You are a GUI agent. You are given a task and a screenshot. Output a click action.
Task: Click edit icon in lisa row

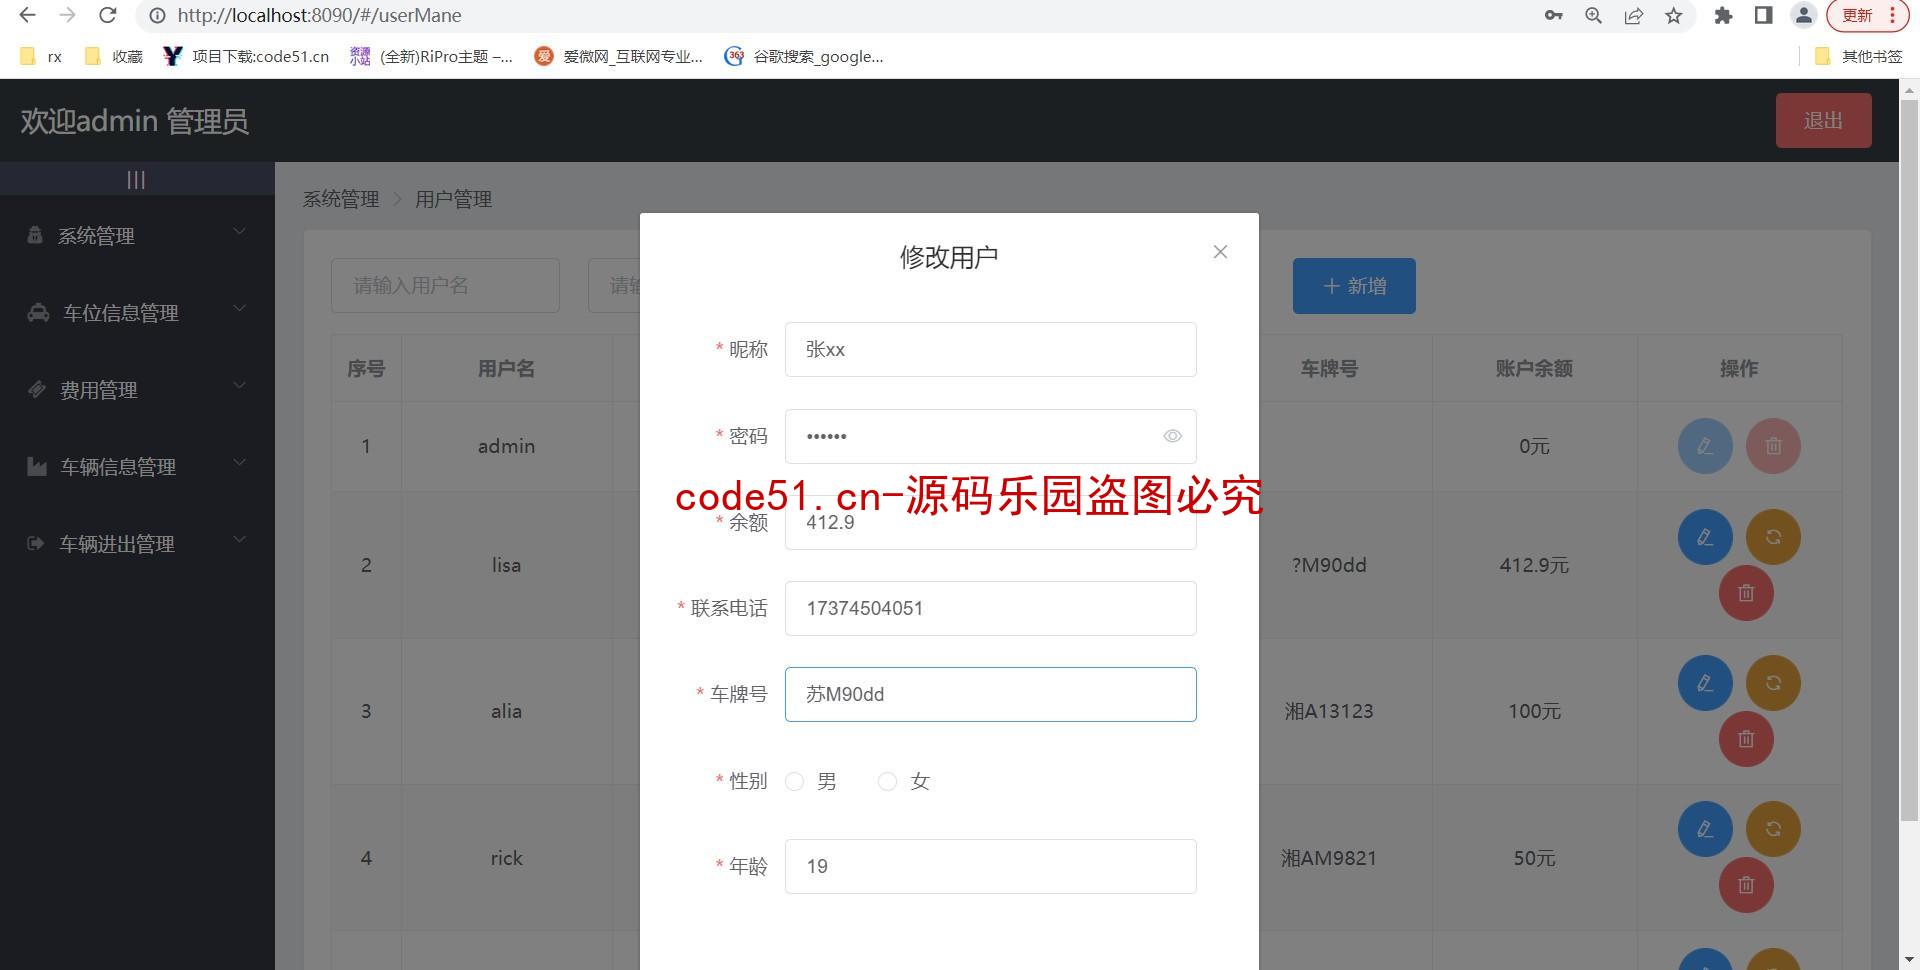(1705, 537)
